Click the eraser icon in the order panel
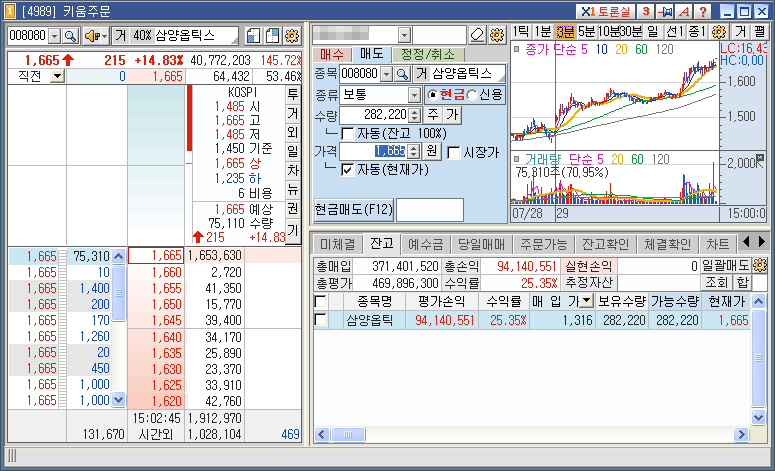 click(476, 35)
